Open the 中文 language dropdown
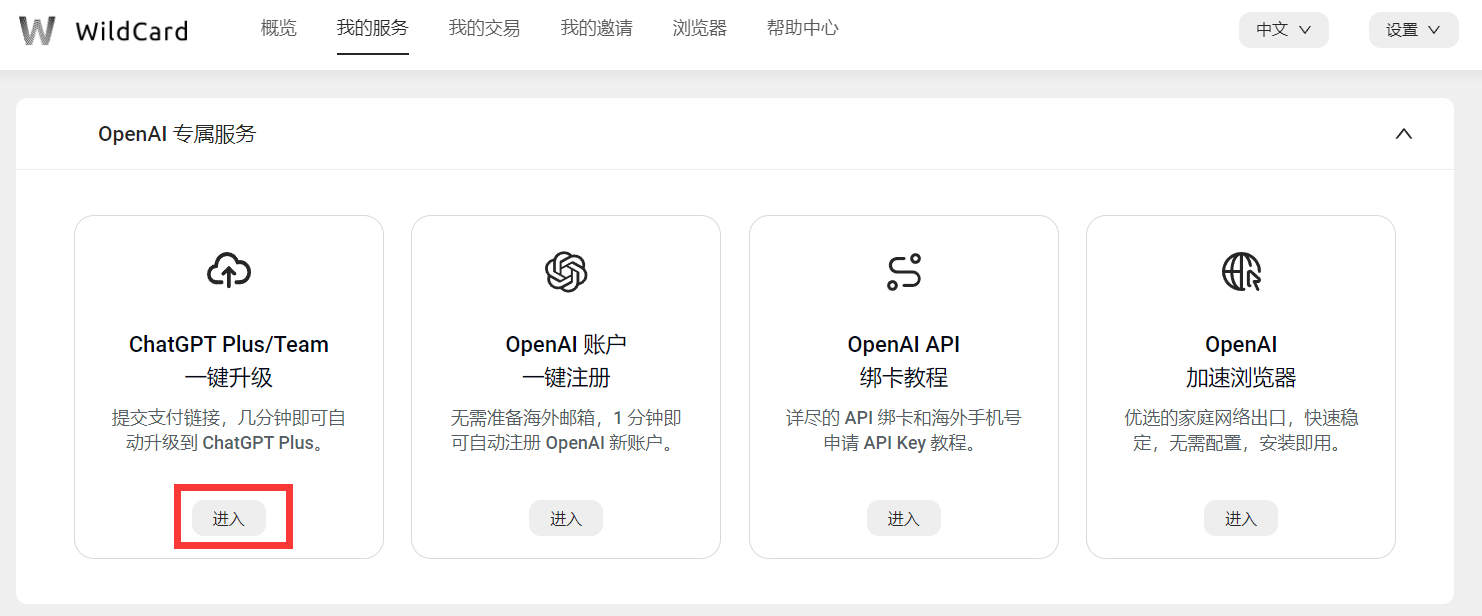The width and height of the screenshot is (1482, 616). pos(1284,30)
